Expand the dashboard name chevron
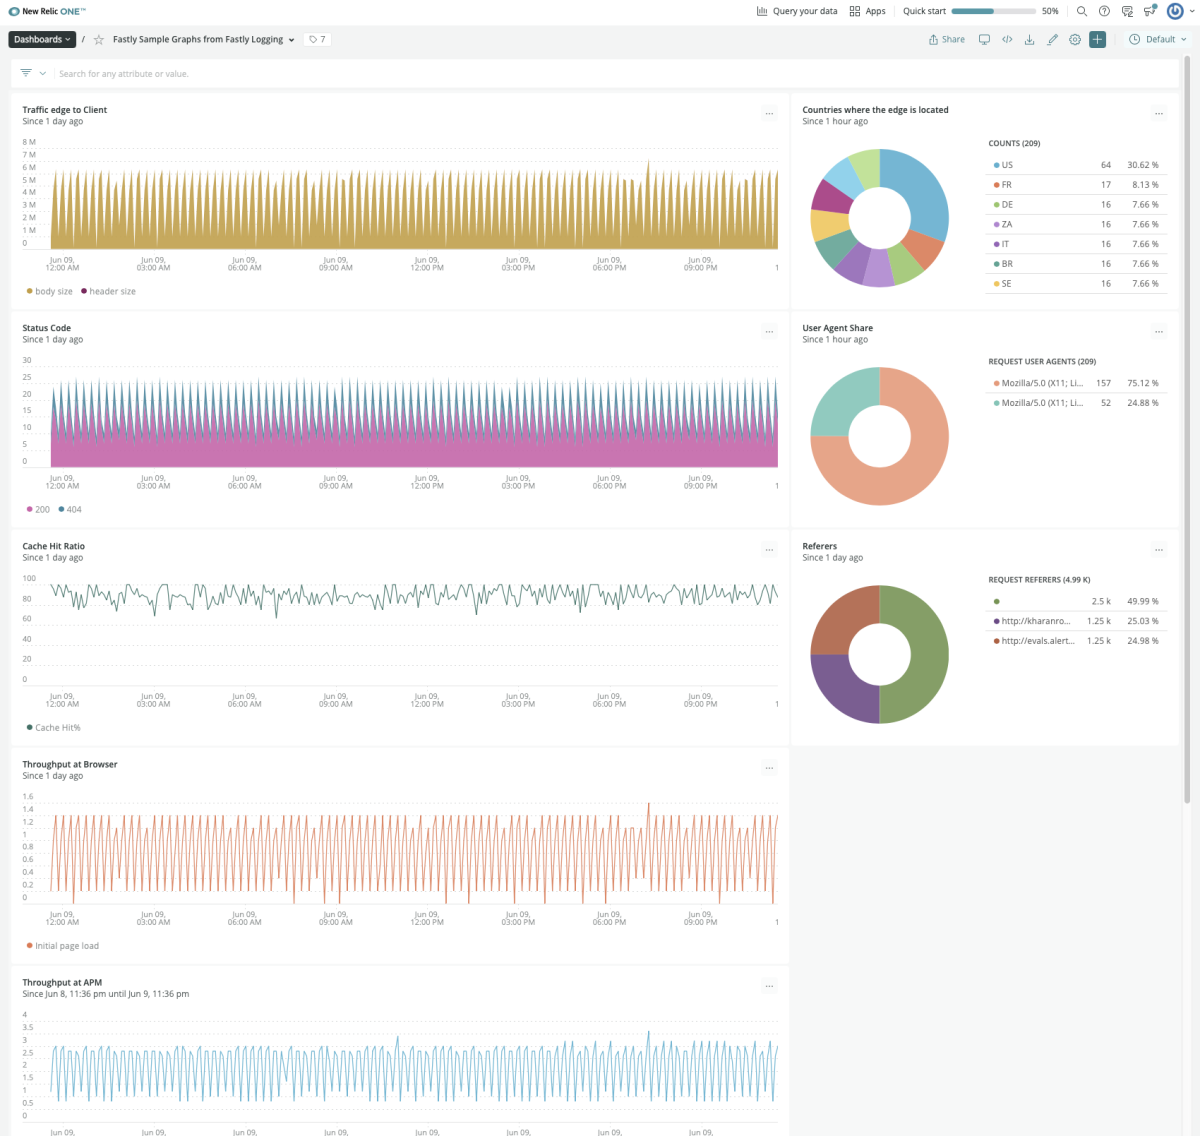The image size is (1200, 1136). coord(291,40)
